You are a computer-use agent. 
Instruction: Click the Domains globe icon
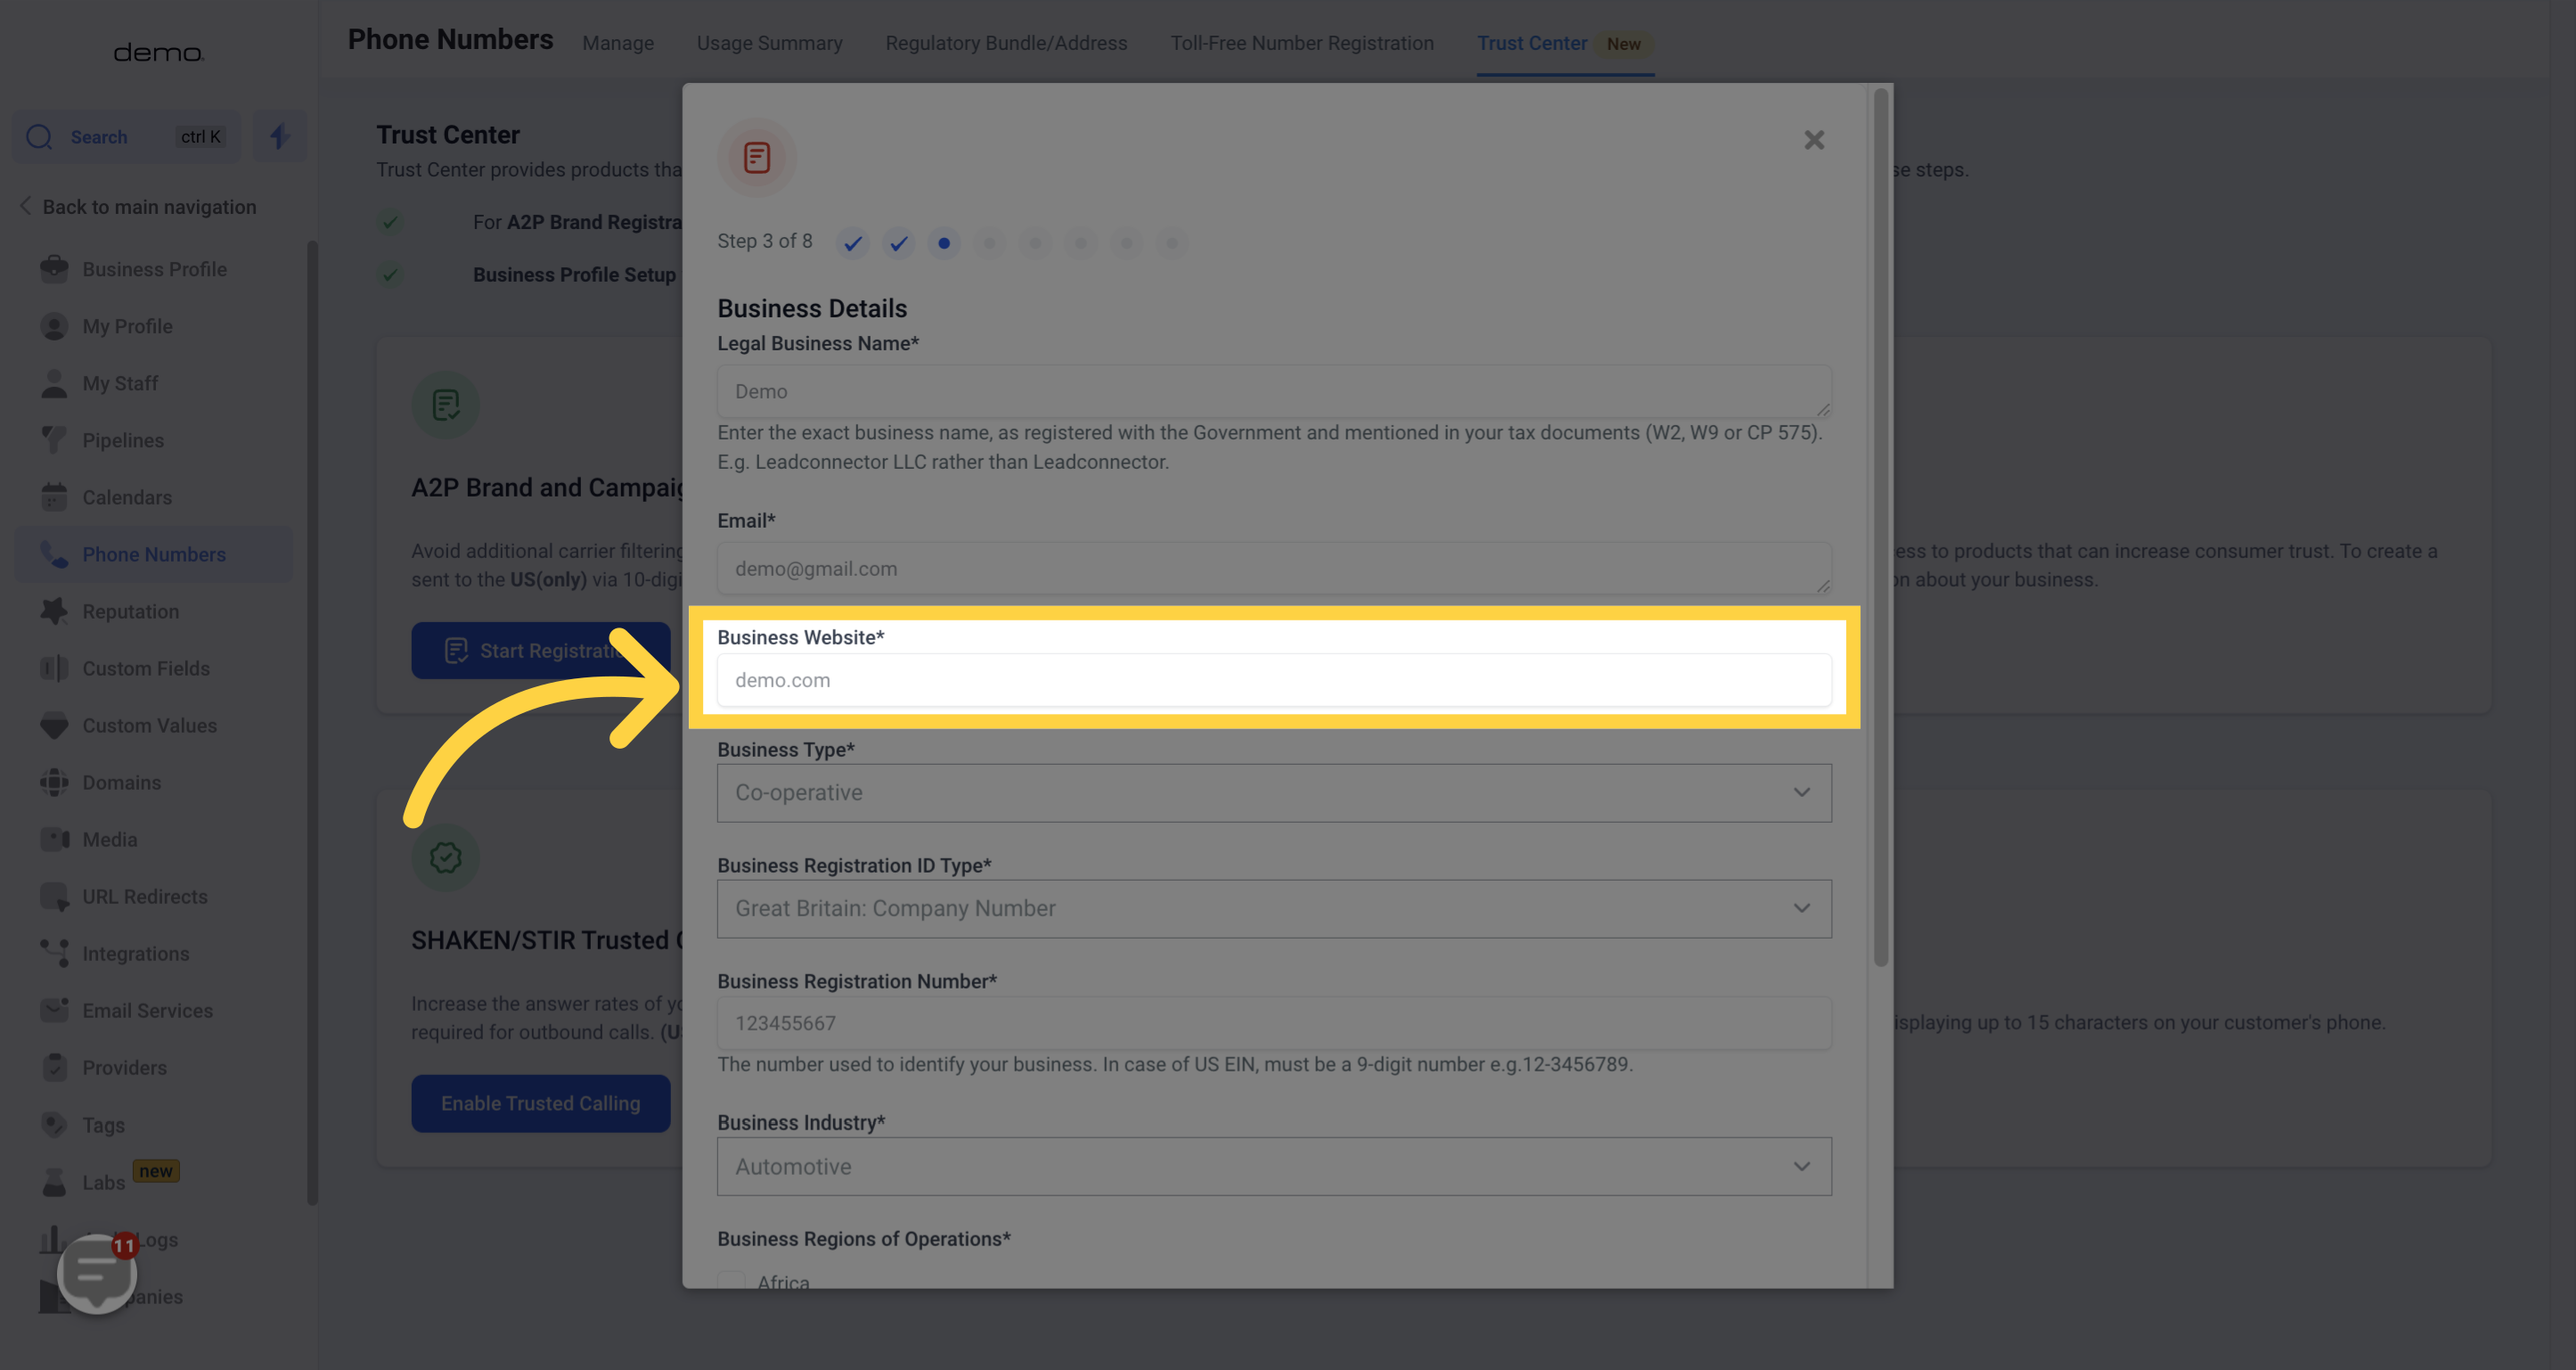point(54,782)
